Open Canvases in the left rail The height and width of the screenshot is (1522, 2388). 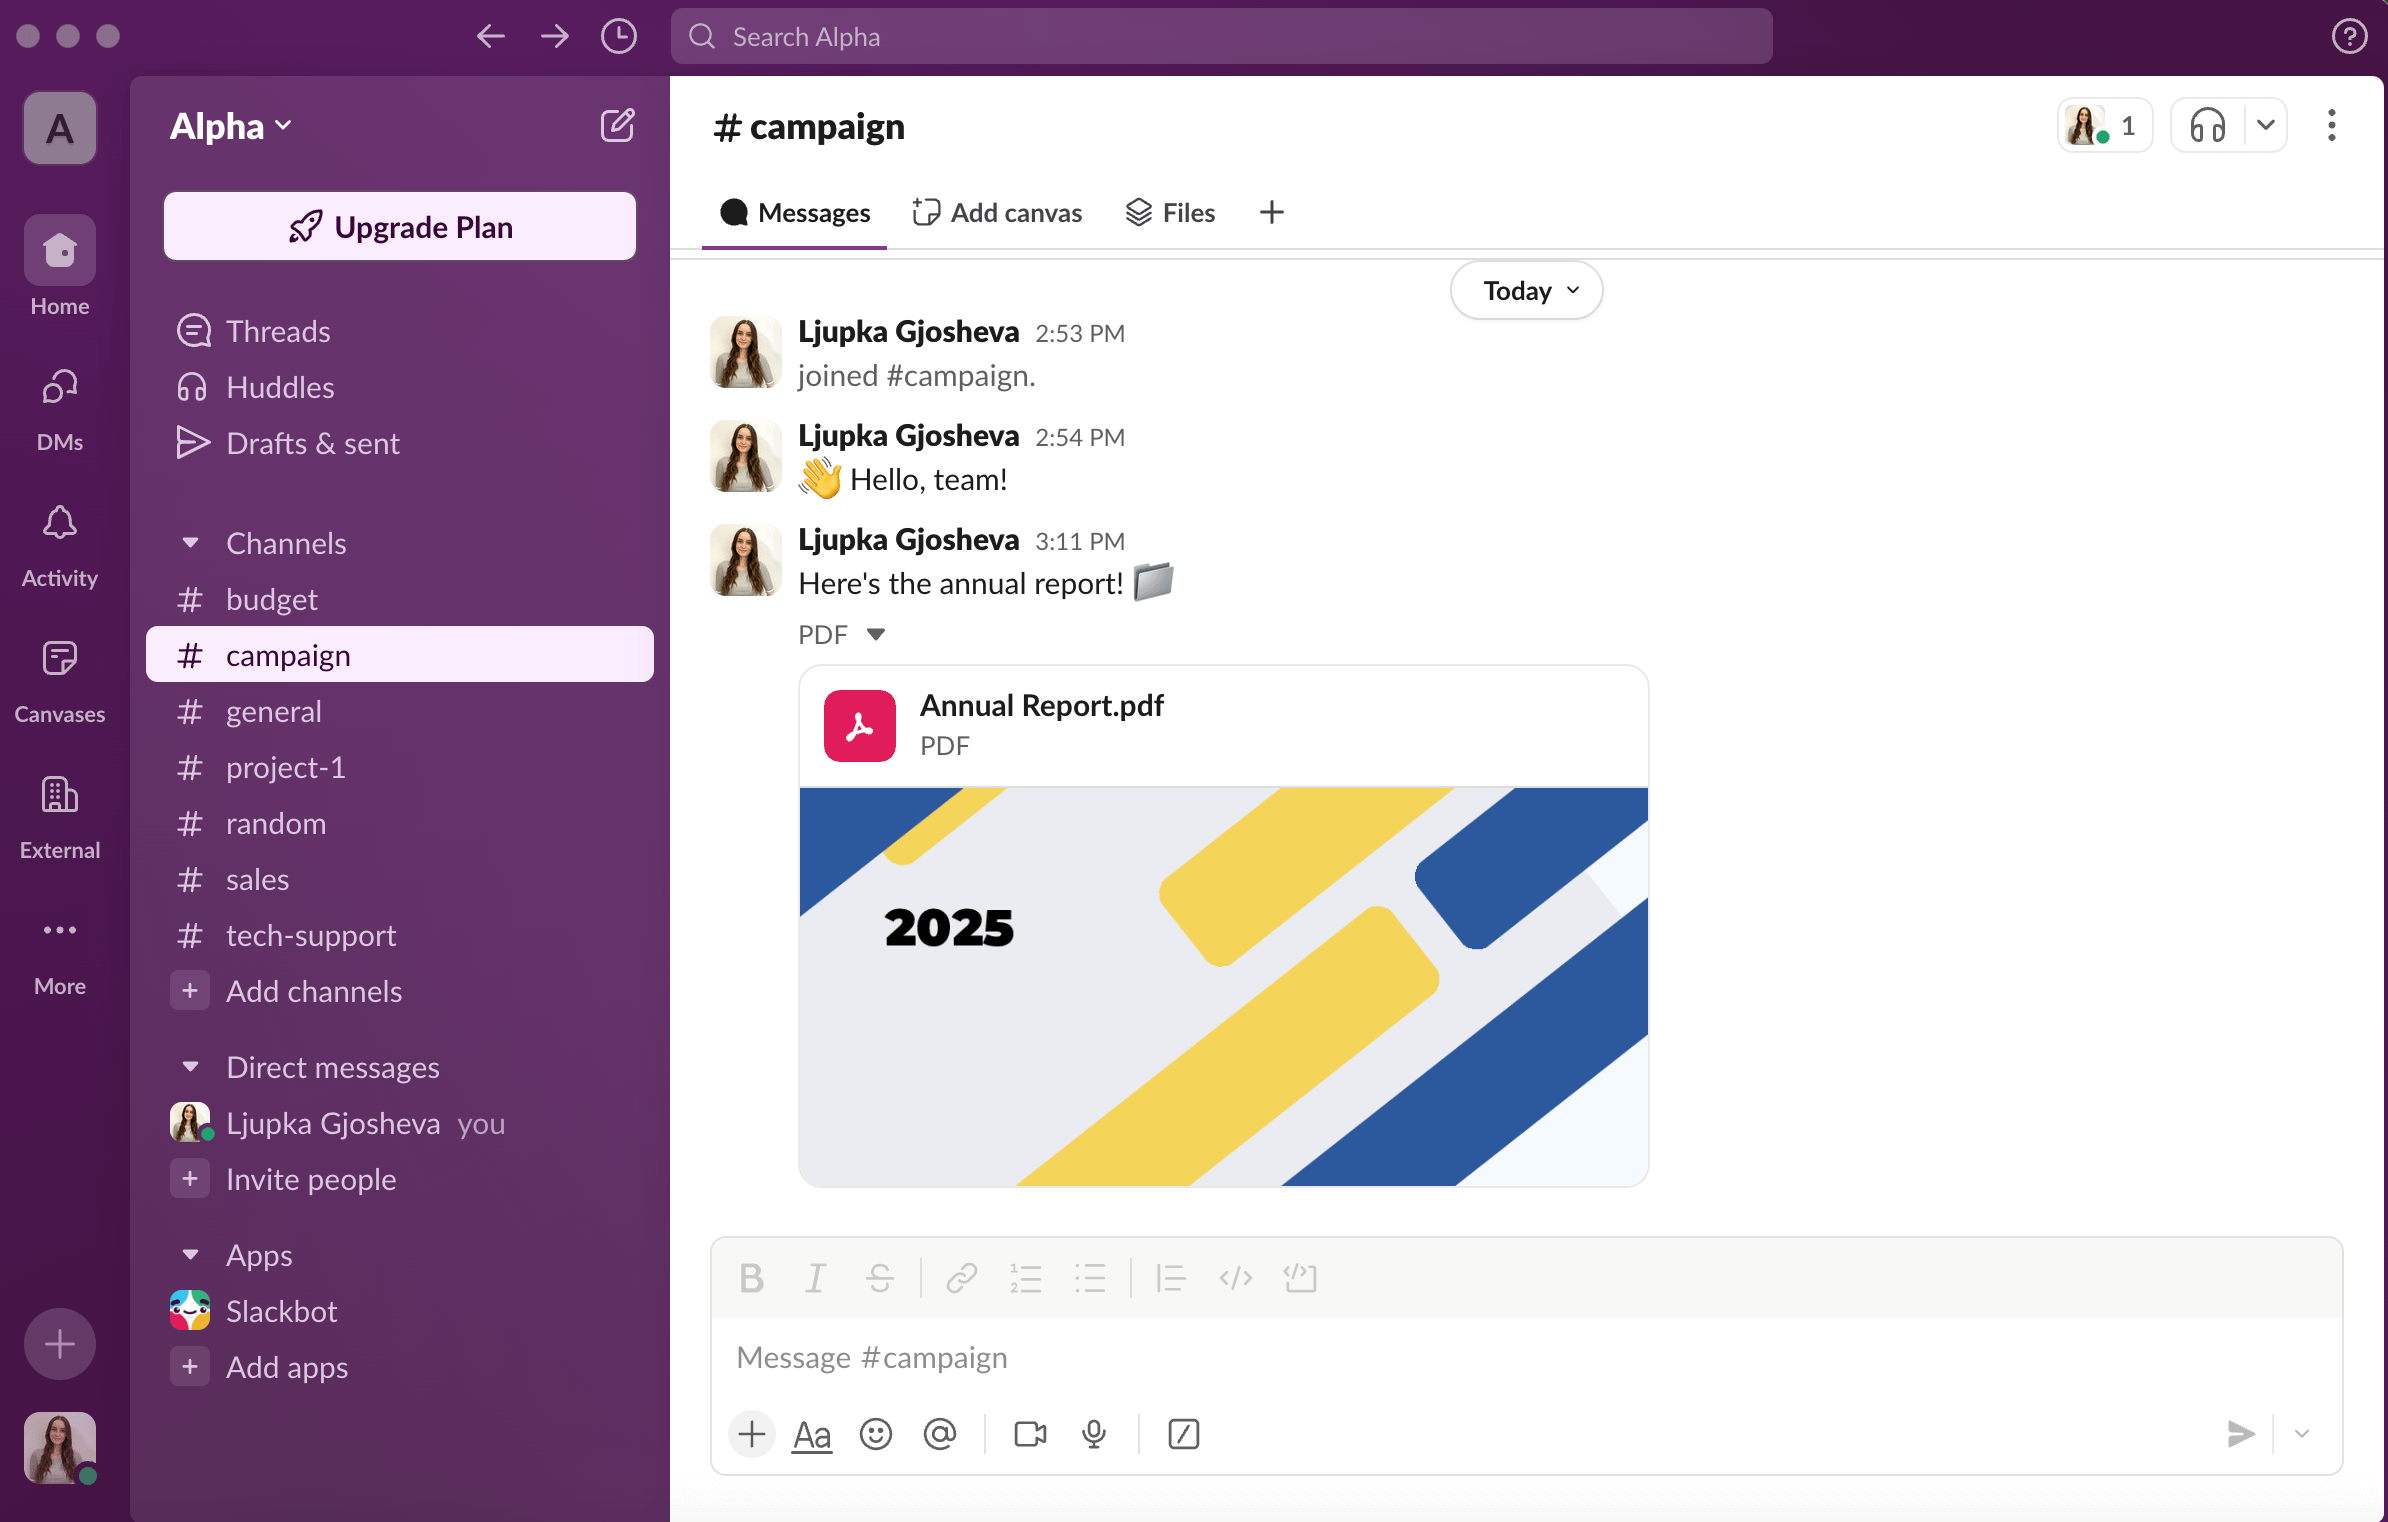(60, 682)
